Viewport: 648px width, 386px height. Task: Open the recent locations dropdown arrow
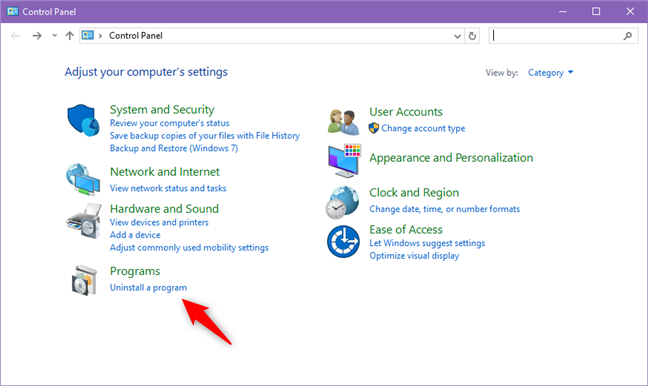click(54, 36)
